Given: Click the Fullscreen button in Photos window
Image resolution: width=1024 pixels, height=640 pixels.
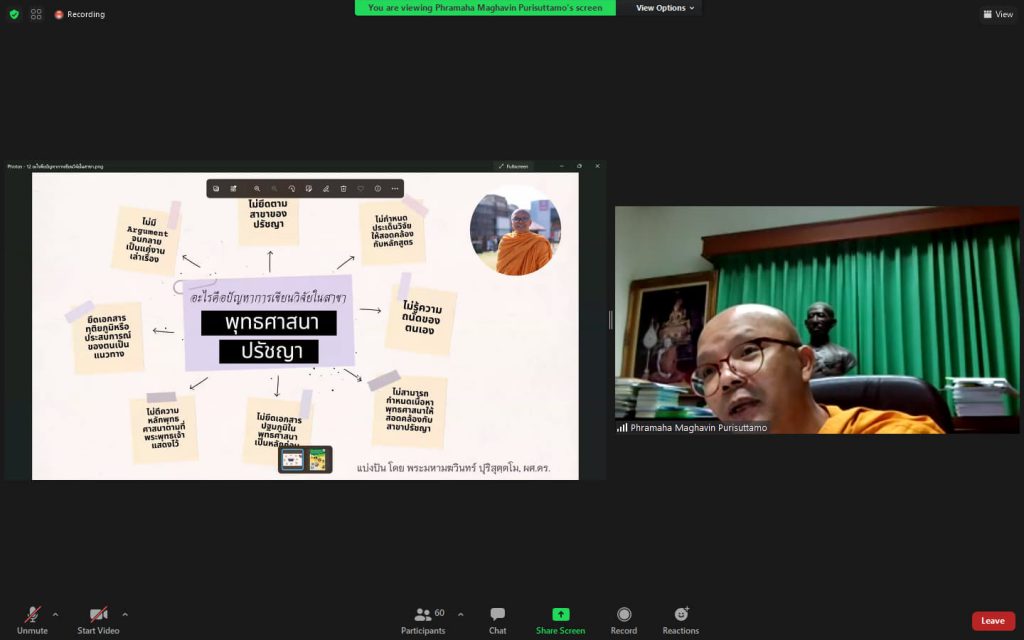Looking at the screenshot, I should [x=513, y=166].
